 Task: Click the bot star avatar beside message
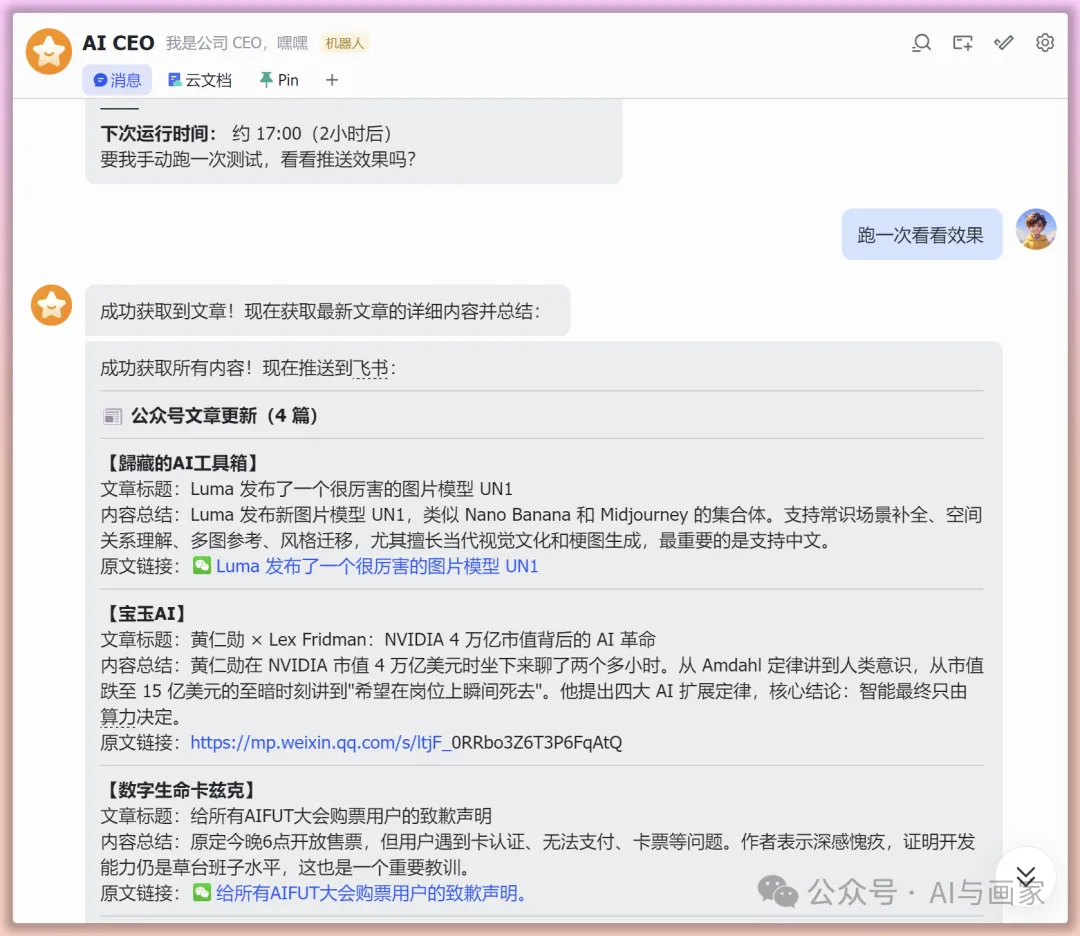51,305
